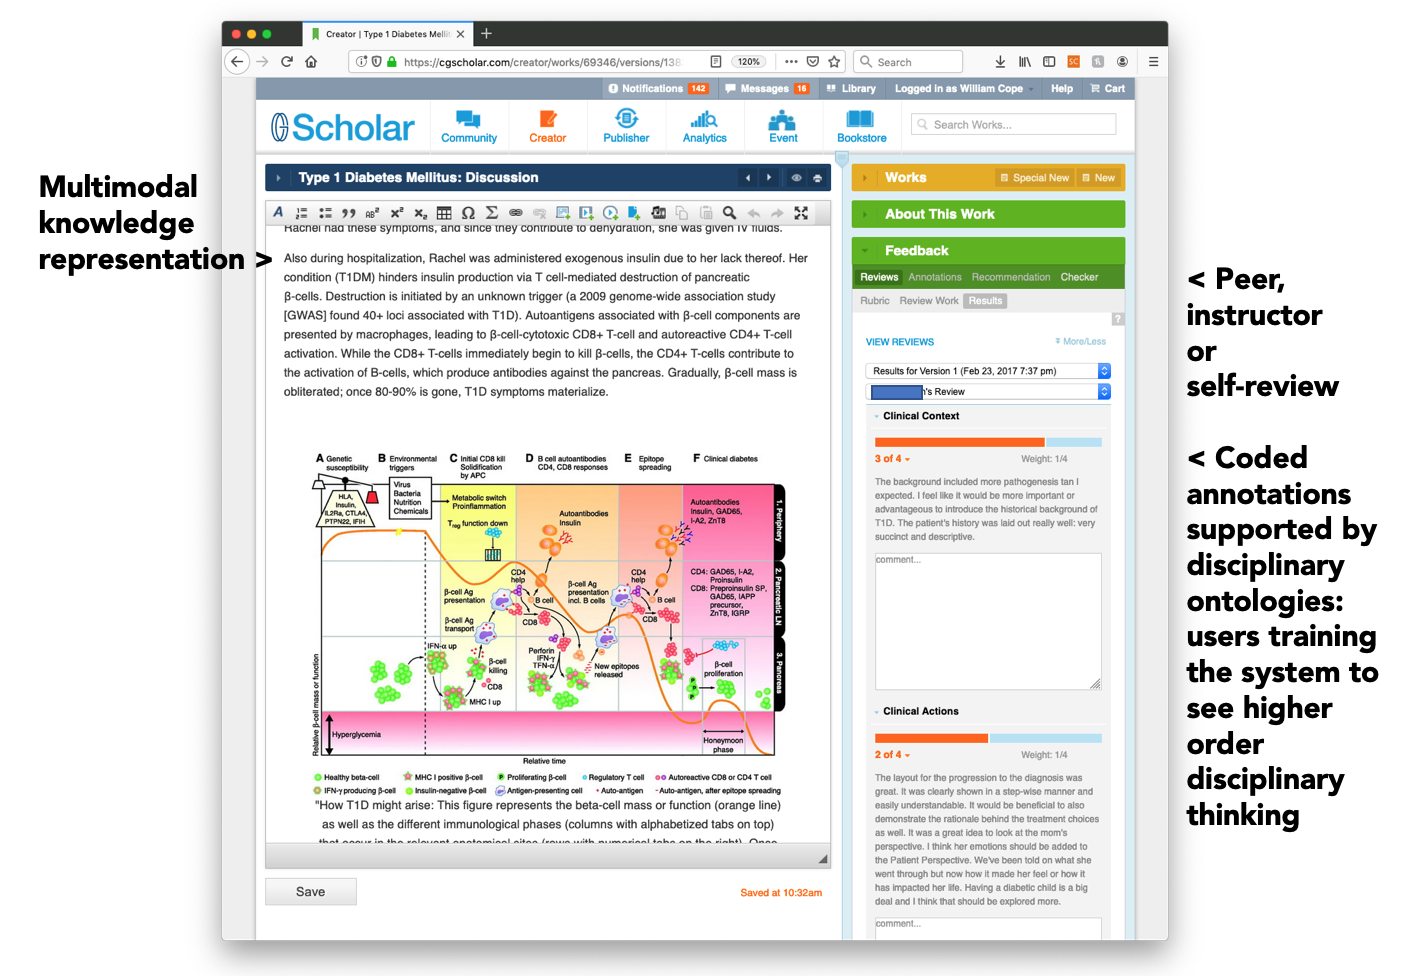Apply superscript x² formatting
1422x976 pixels.
click(x=397, y=213)
